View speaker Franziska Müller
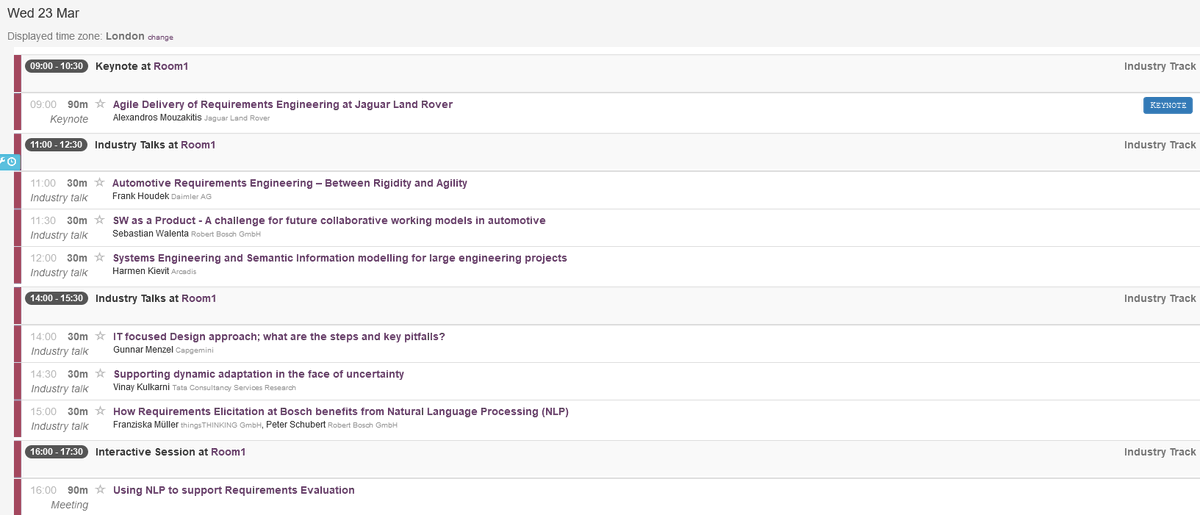Viewport: 1200px width, 515px height. [146, 425]
